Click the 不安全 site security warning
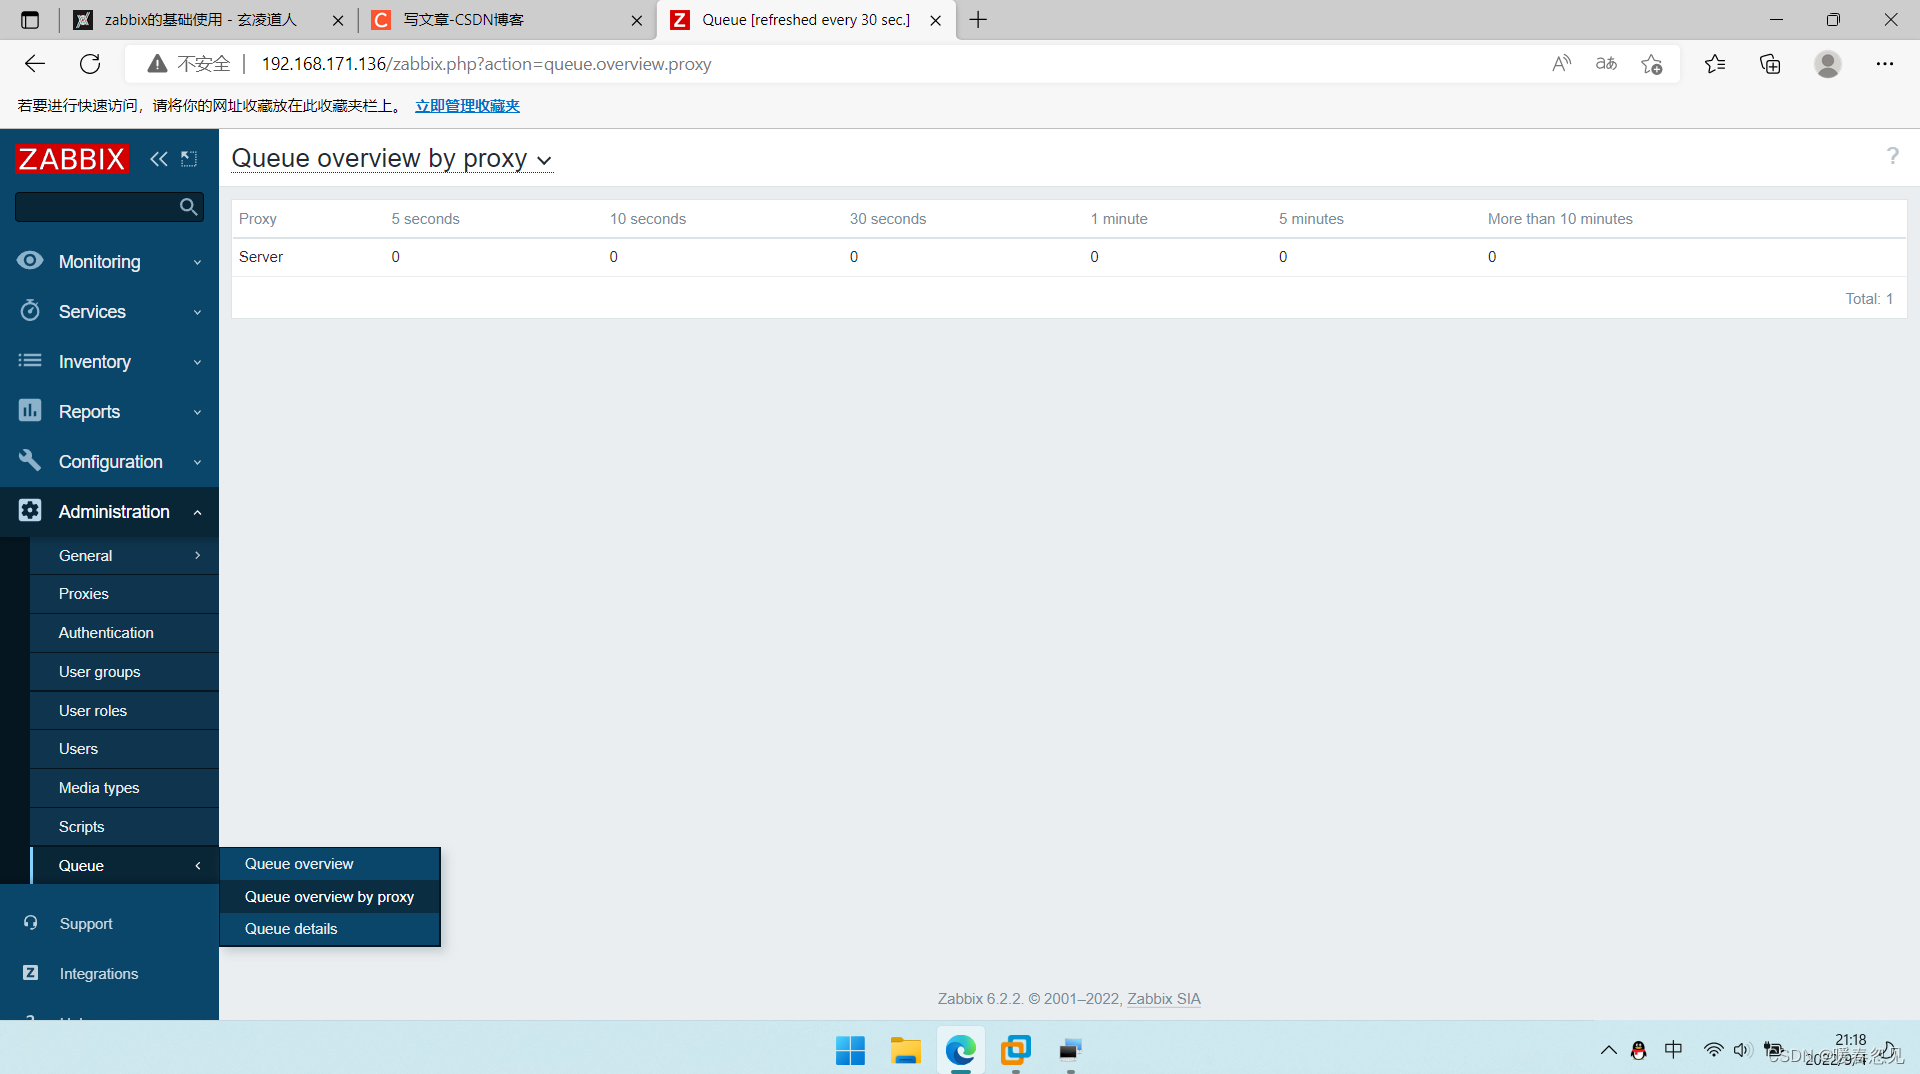Screen dimensions: 1920x1074 190,64
